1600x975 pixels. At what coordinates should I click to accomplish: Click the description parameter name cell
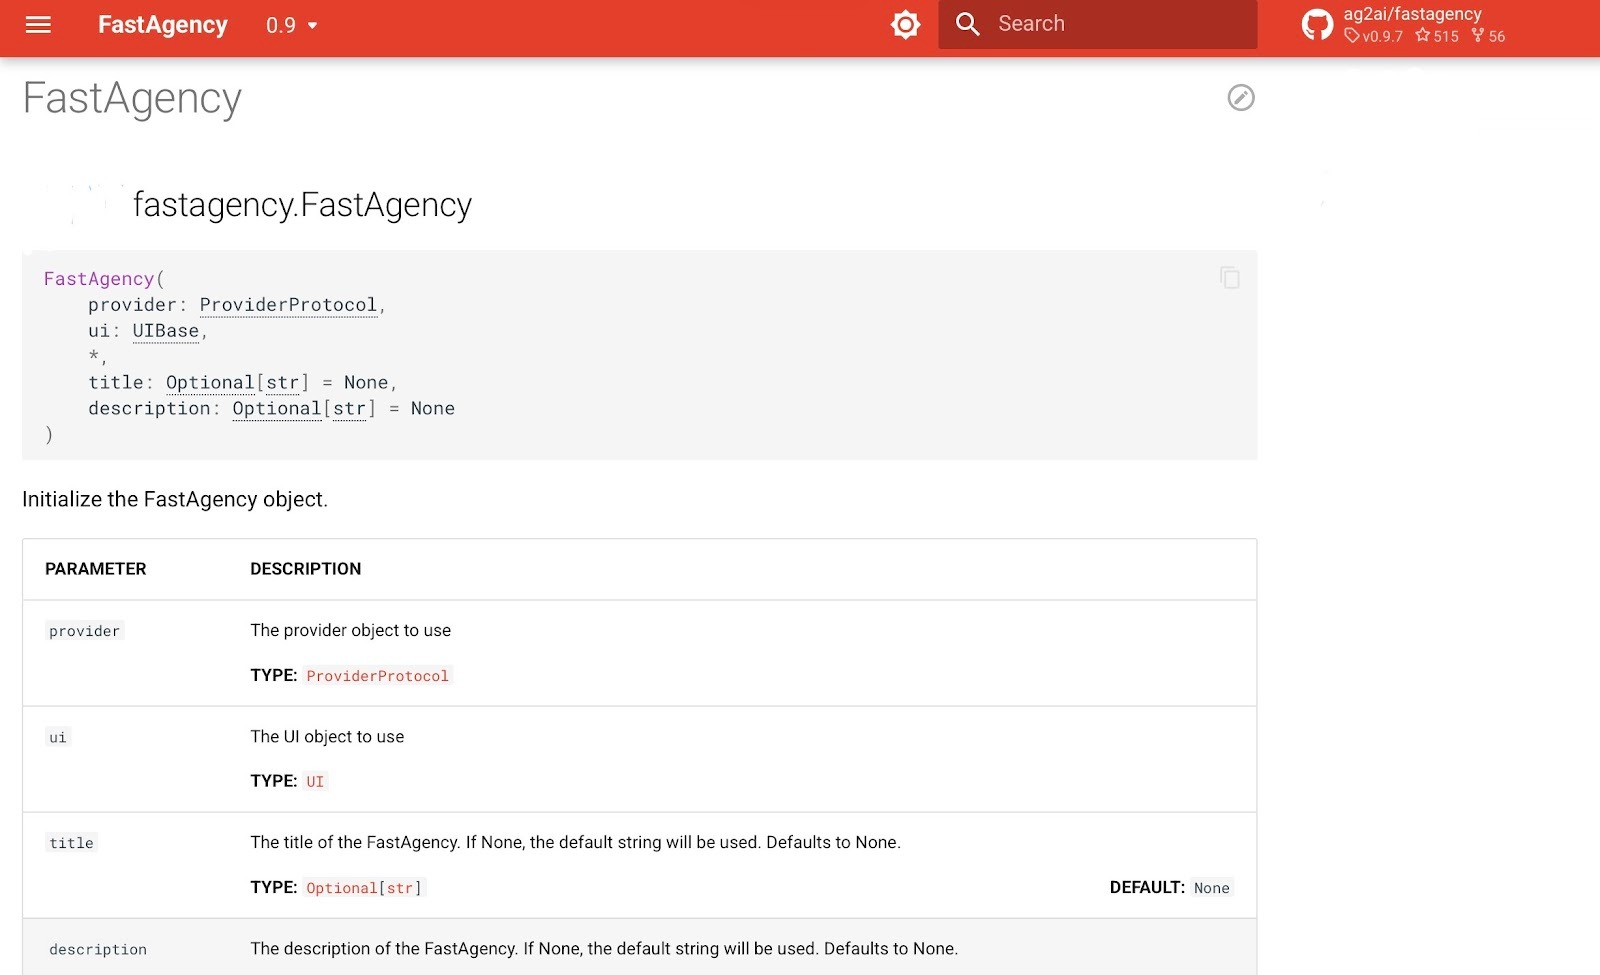[98, 949]
